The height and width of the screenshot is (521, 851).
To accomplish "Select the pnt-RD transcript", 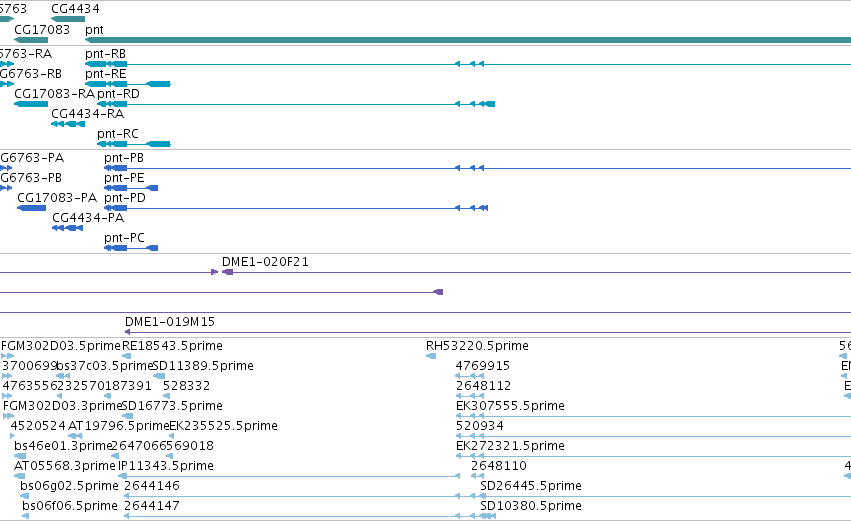I will [296, 104].
